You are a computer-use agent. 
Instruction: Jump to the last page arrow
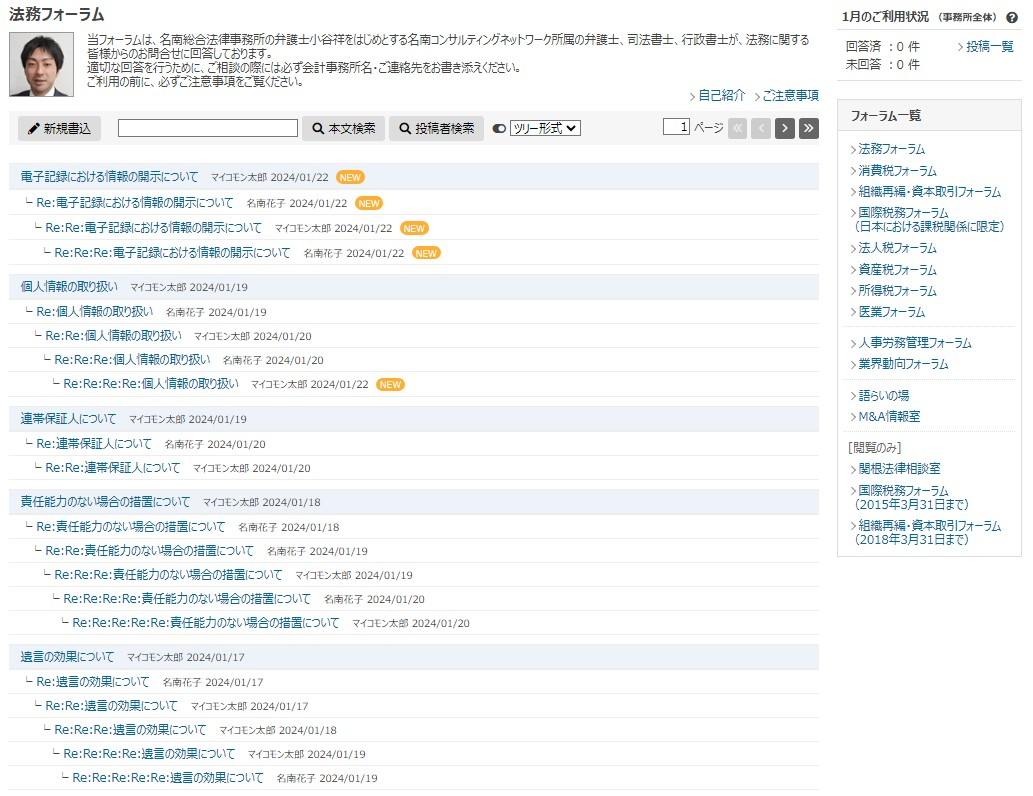point(808,128)
